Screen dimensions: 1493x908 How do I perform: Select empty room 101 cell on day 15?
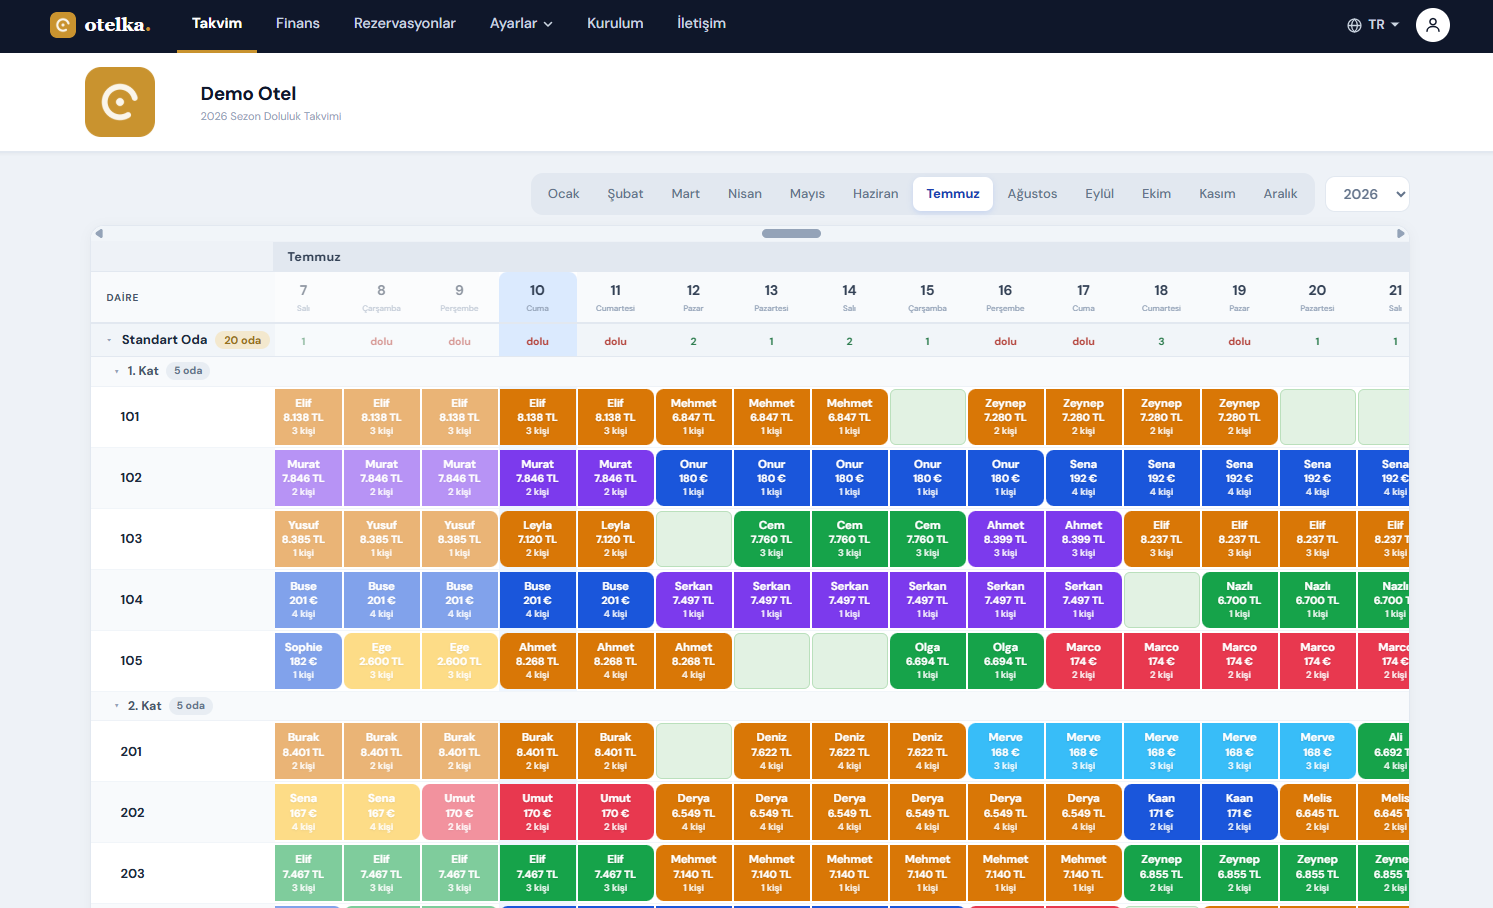point(927,417)
